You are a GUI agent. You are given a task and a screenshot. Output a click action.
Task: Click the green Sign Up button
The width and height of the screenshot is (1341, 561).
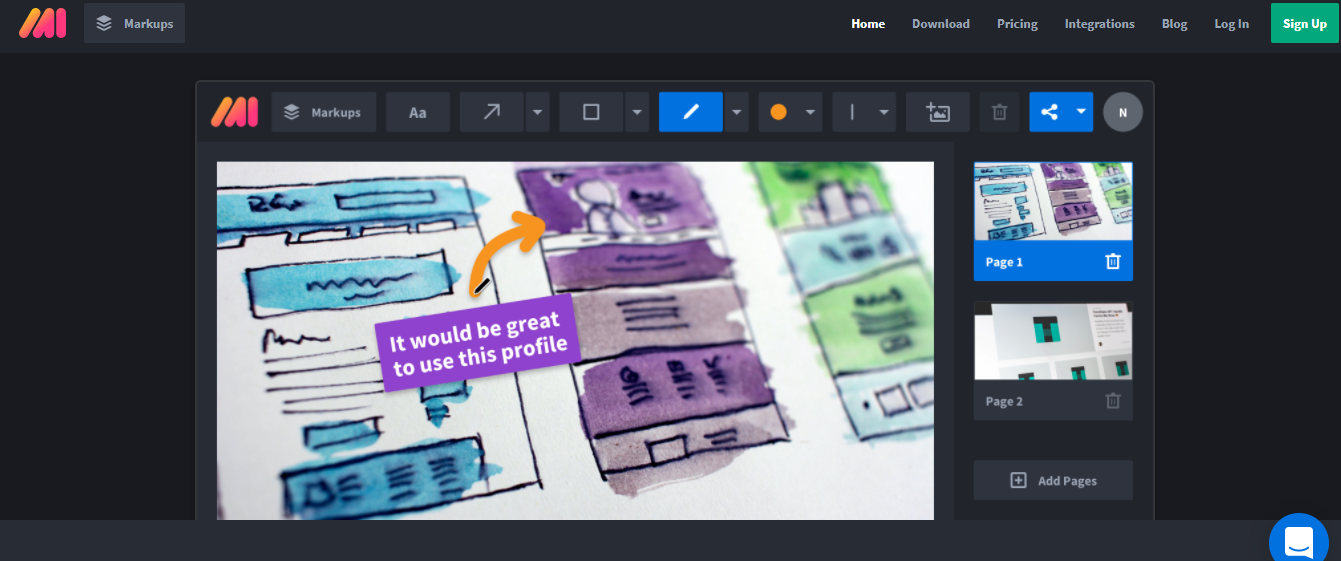coord(1304,24)
